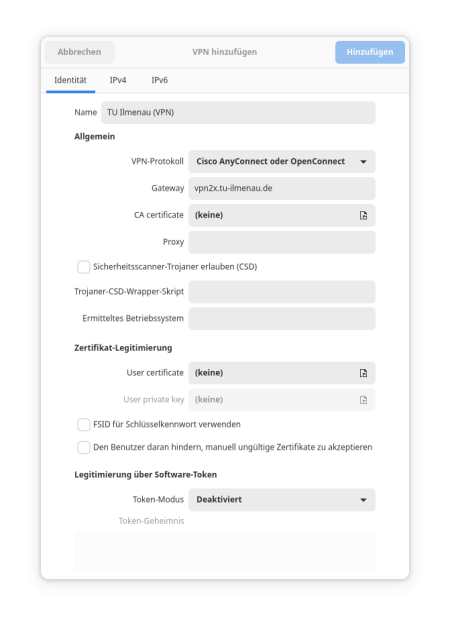The width and height of the screenshot is (450, 624).
Task: Click the Abbrechen button
Action: (80, 52)
